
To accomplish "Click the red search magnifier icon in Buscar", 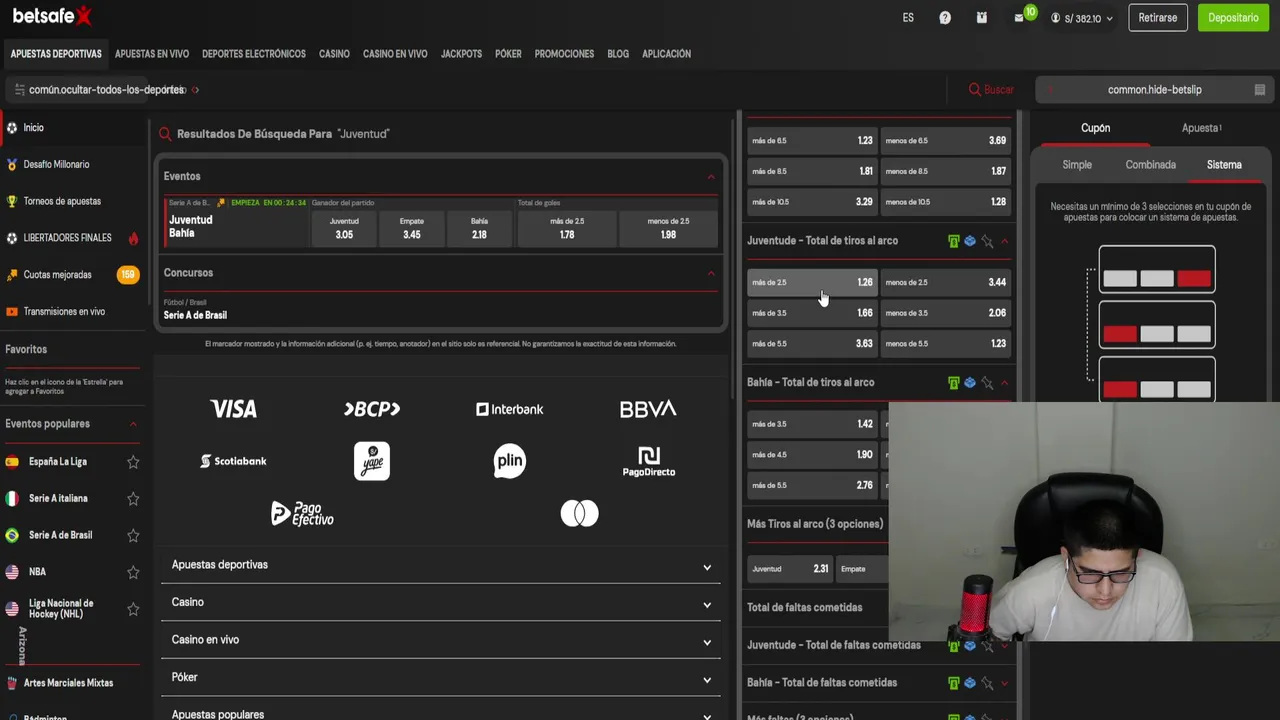I will point(974,90).
